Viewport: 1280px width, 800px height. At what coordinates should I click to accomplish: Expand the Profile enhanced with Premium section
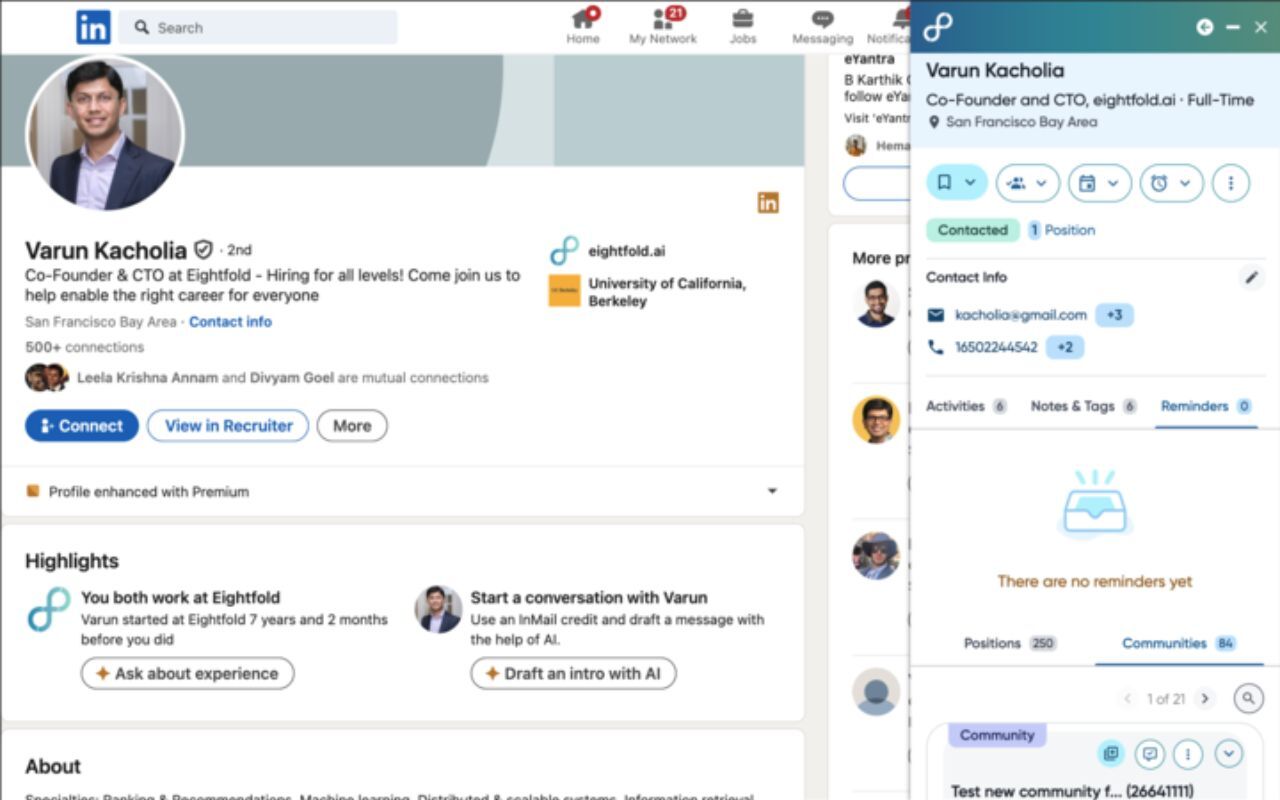pos(772,491)
